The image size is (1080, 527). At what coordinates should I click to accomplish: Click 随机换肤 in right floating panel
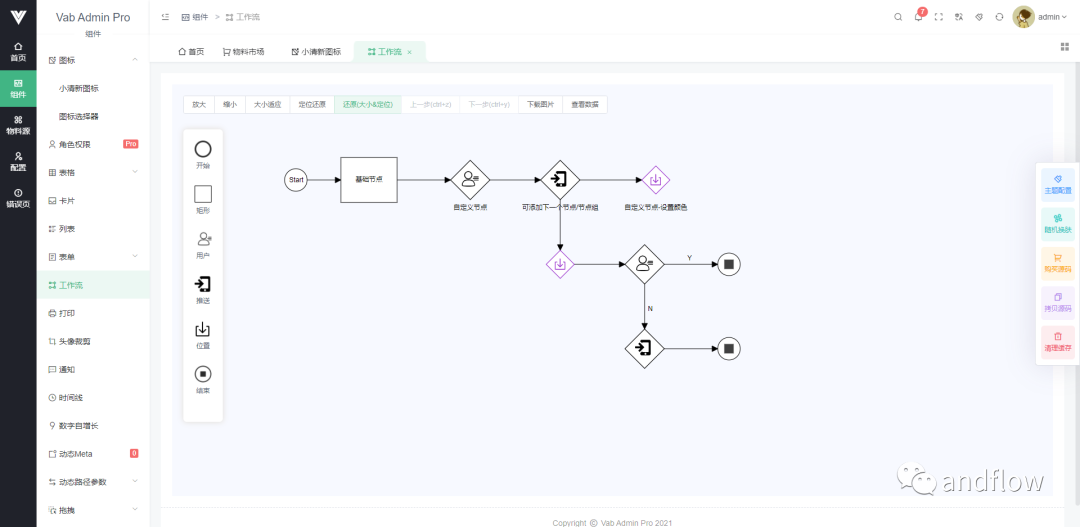click(x=1058, y=225)
